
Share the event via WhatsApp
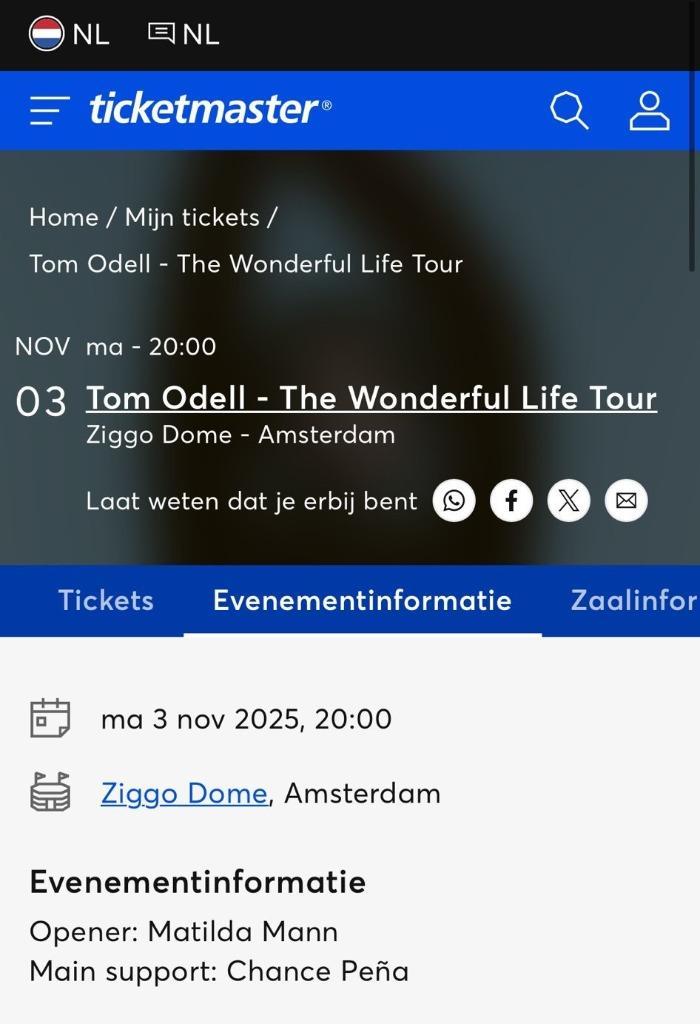[x=454, y=500]
